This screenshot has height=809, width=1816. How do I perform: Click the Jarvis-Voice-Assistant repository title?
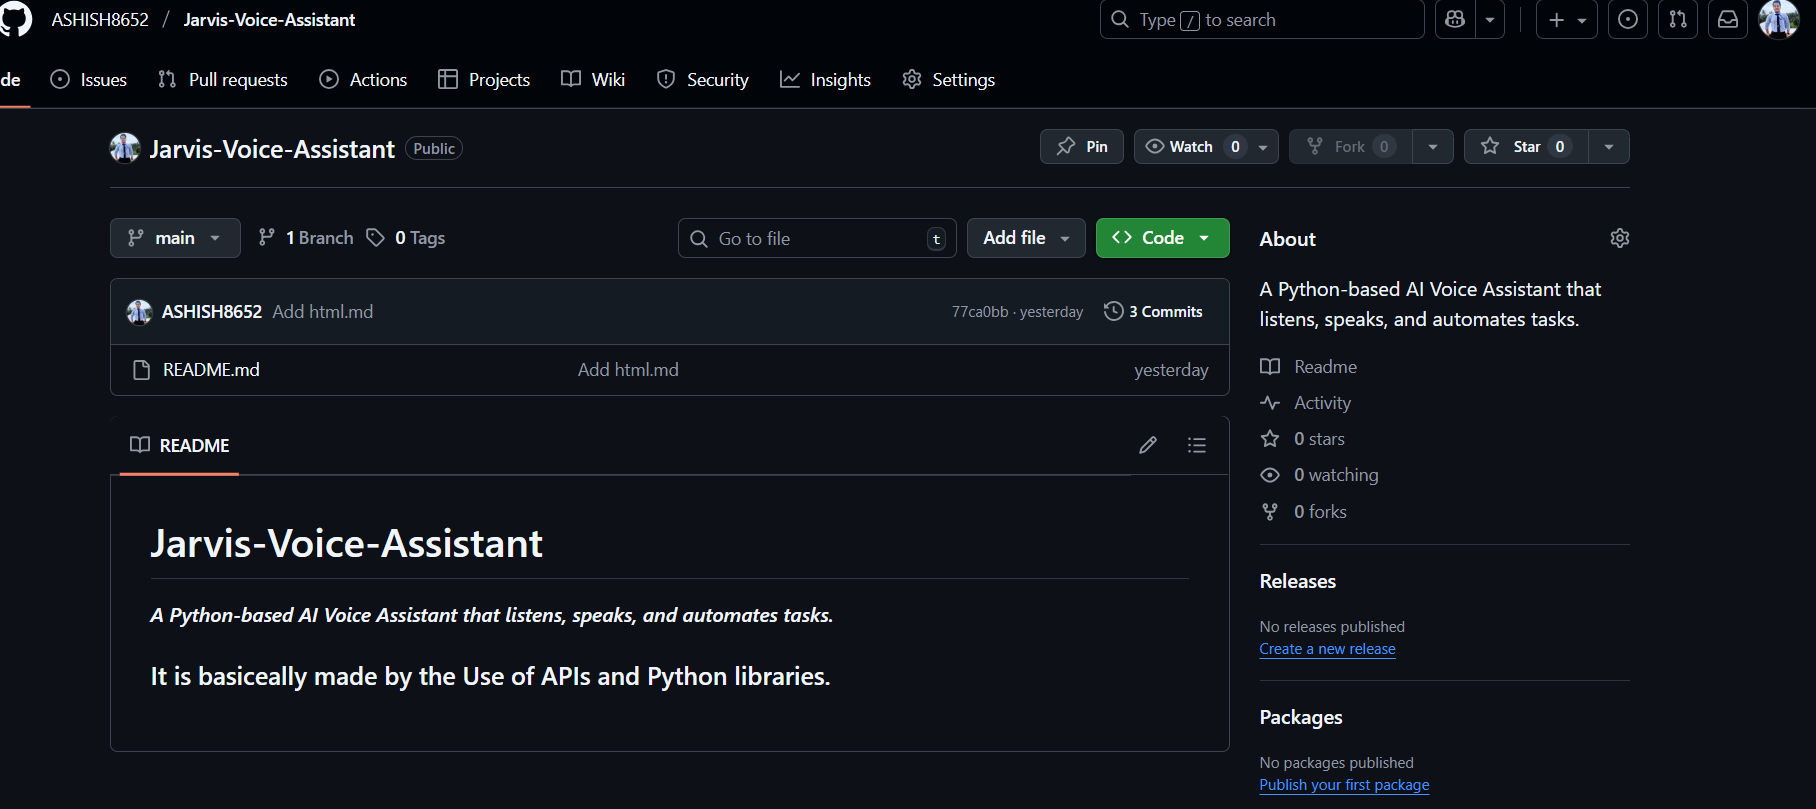pyautogui.click(x=272, y=149)
